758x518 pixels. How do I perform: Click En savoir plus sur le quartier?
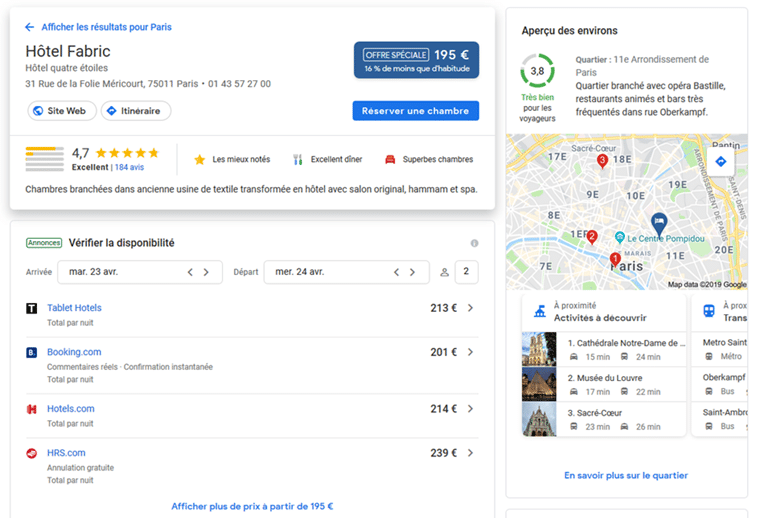626,476
